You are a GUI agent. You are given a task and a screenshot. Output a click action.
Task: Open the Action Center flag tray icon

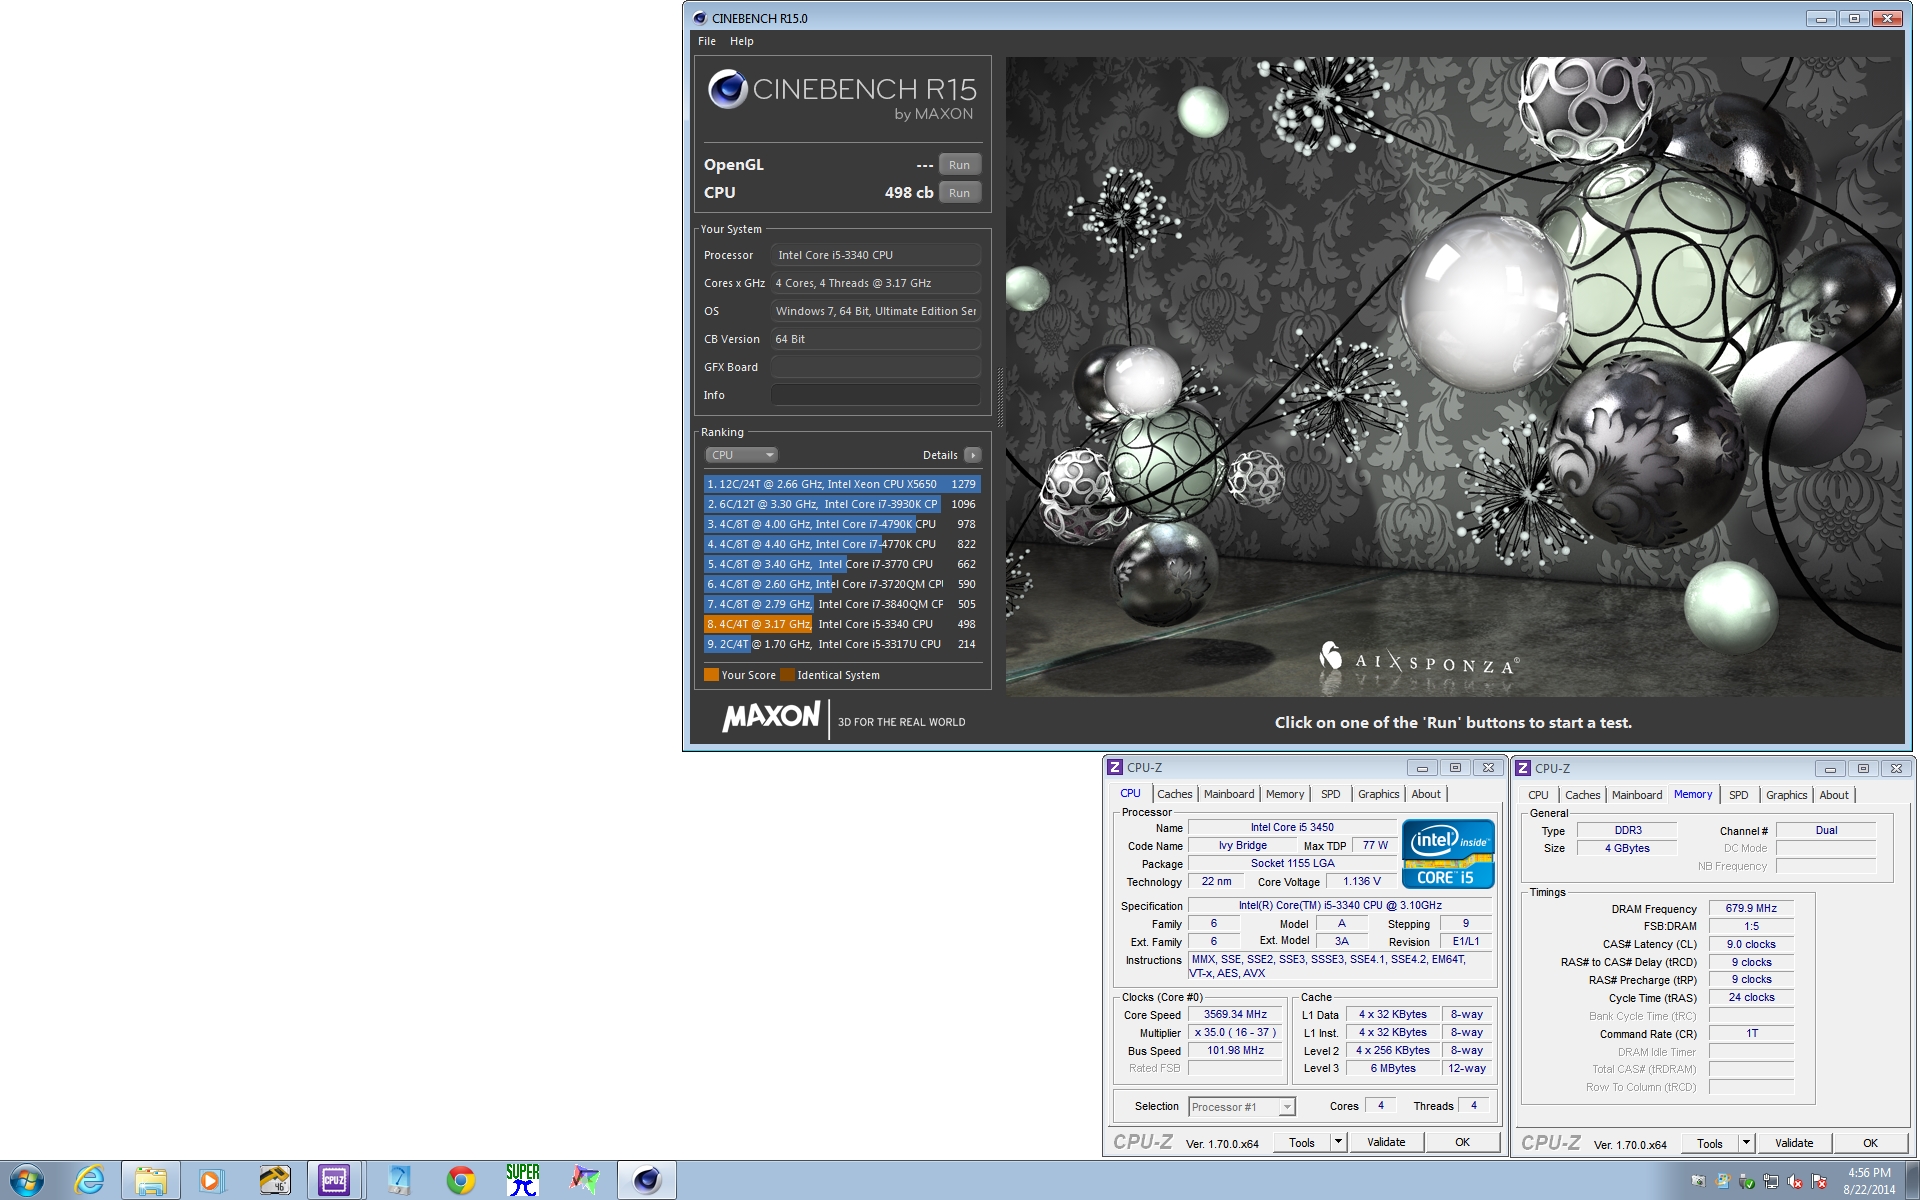pos(1819,1181)
